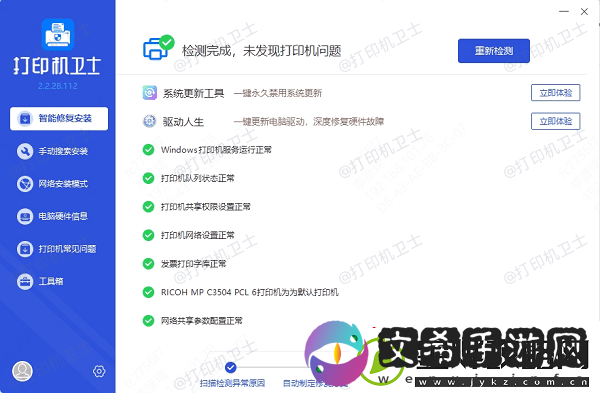
Task: Click 立即体验 for 驱动人生
Action: coord(556,121)
